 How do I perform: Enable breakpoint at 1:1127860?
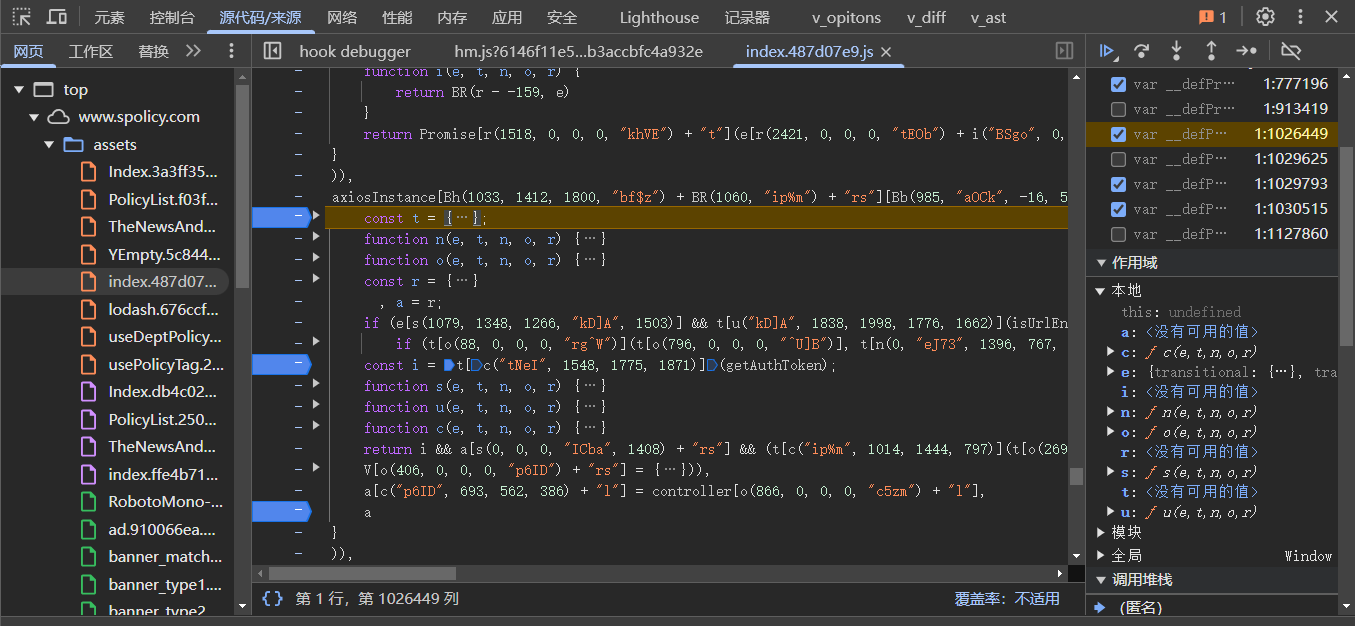click(1118, 234)
